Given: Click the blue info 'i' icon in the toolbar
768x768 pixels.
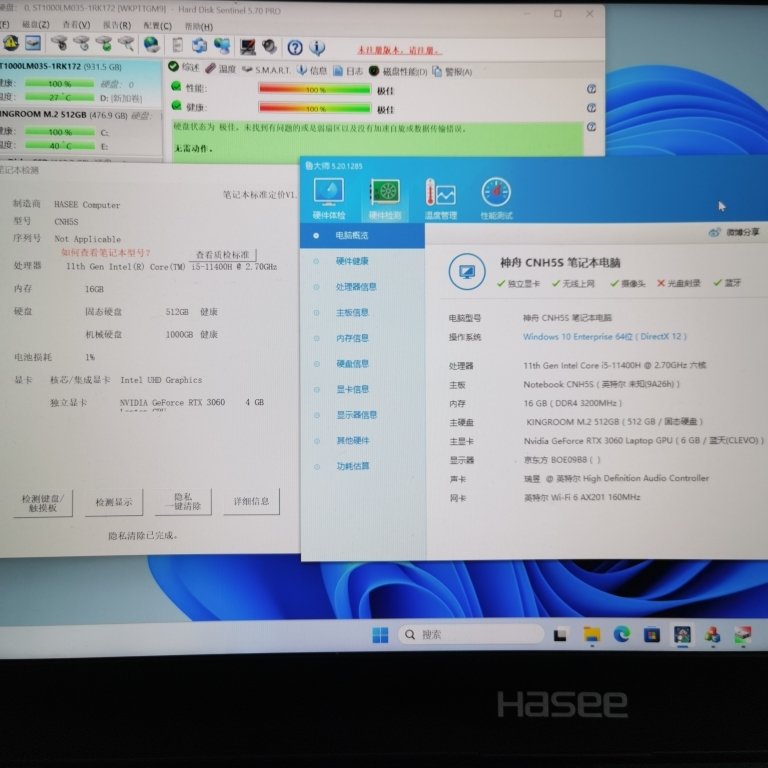Looking at the screenshot, I should coord(317,48).
